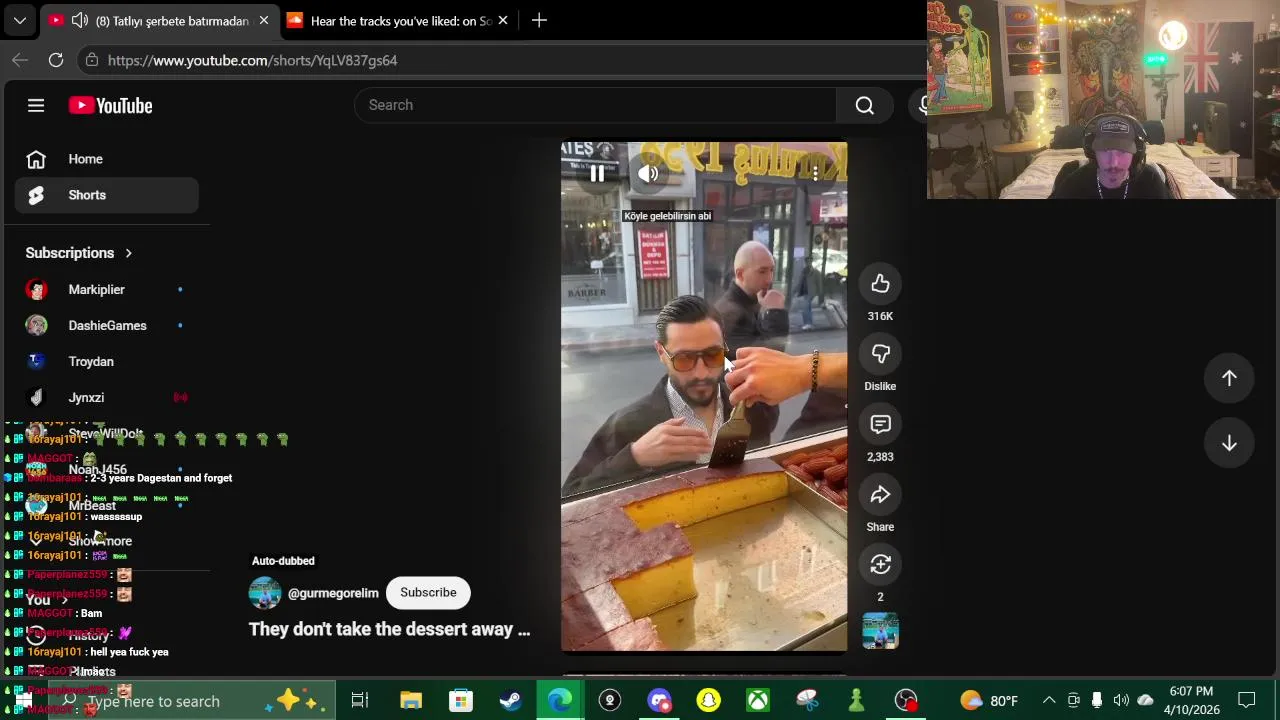Dislike this short
This screenshot has width=1280, height=720.
pos(880,354)
